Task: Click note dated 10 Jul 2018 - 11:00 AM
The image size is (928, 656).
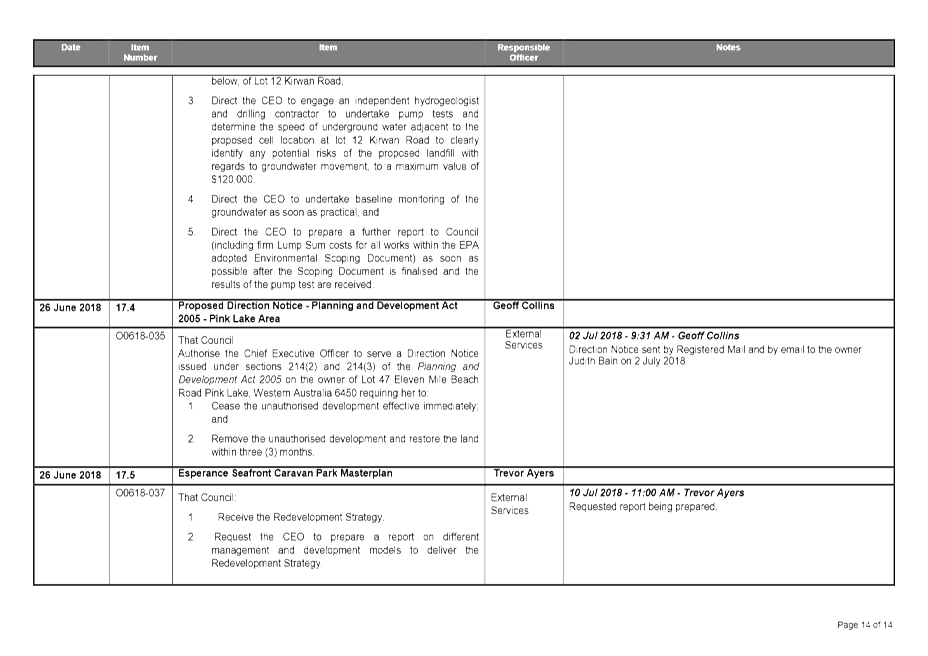Action: pyautogui.click(x=656, y=493)
